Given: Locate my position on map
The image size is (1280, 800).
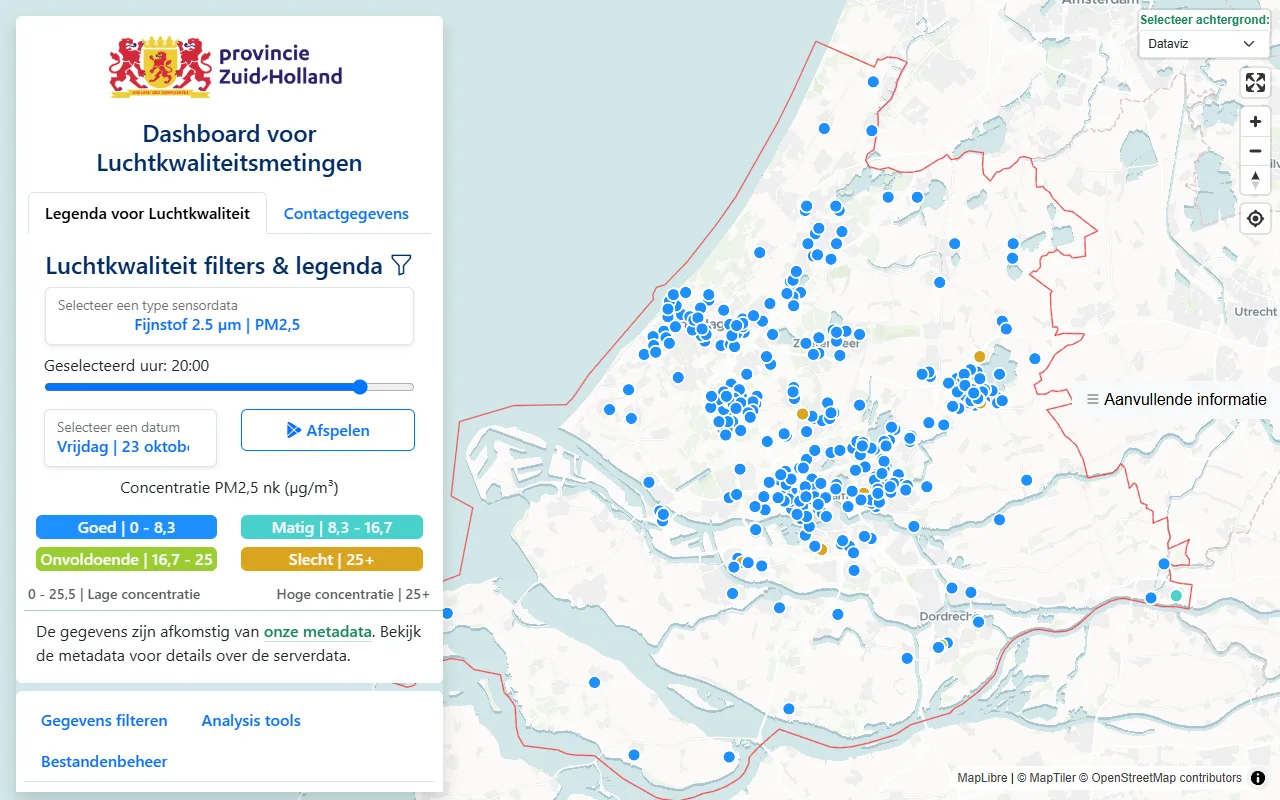Looking at the screenshot, I should tap(1255, 218).
